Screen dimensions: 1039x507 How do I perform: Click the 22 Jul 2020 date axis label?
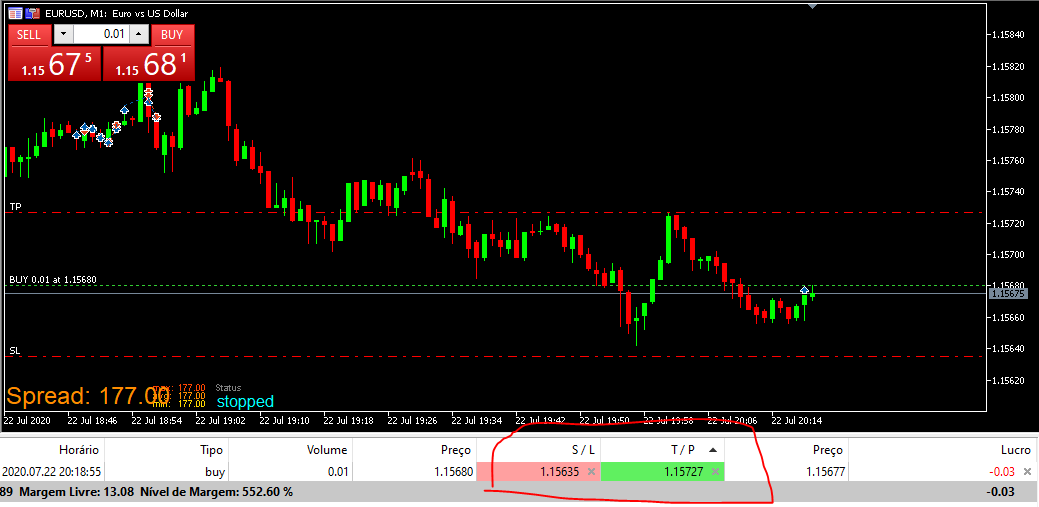click(27, 420)
